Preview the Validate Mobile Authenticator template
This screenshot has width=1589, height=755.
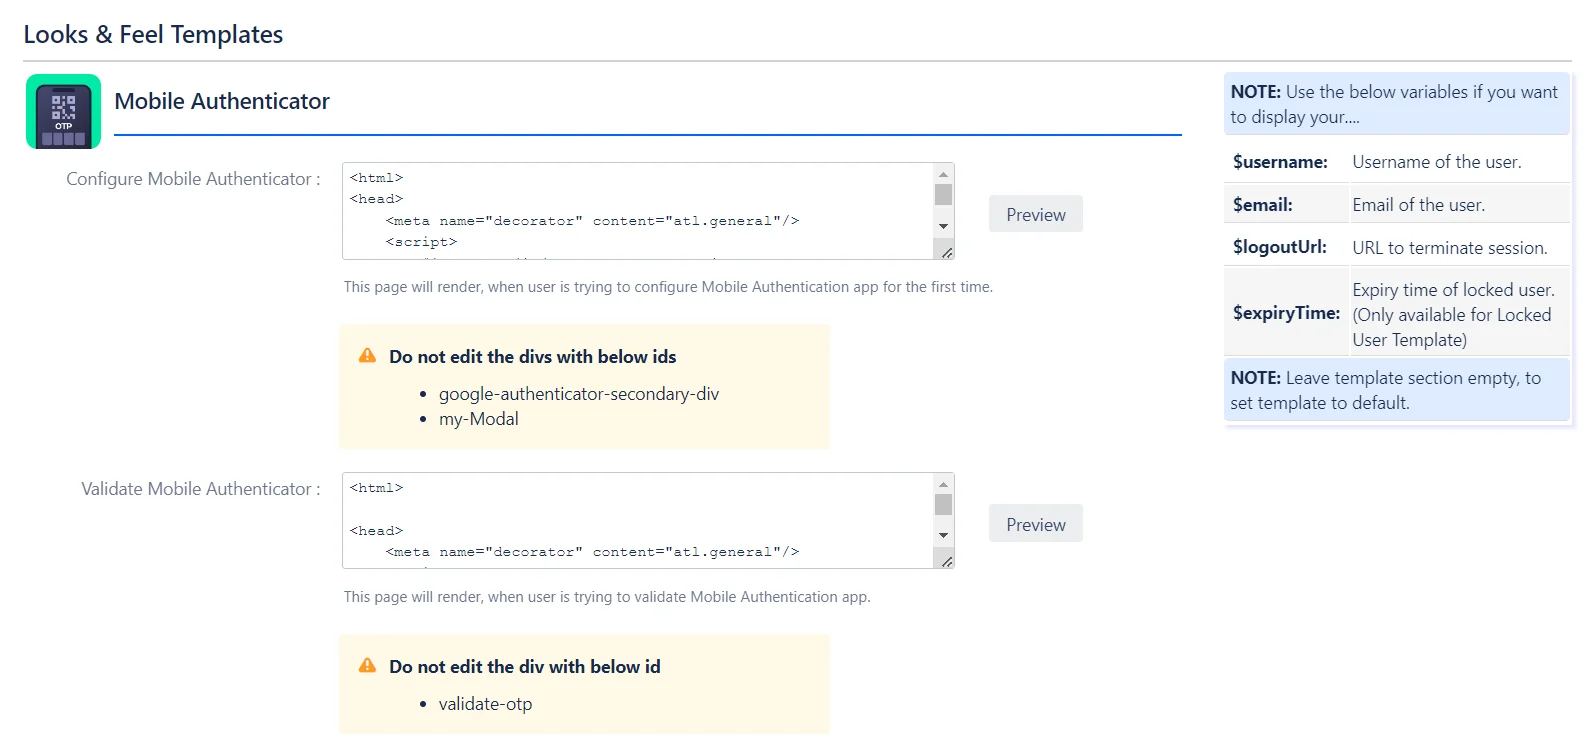(x=1035, y=524)
